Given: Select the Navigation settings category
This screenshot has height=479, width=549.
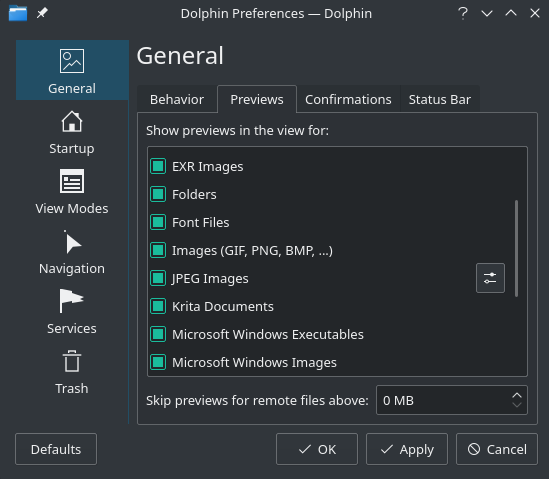Looking at the screenshot, I should pos(72,253).
